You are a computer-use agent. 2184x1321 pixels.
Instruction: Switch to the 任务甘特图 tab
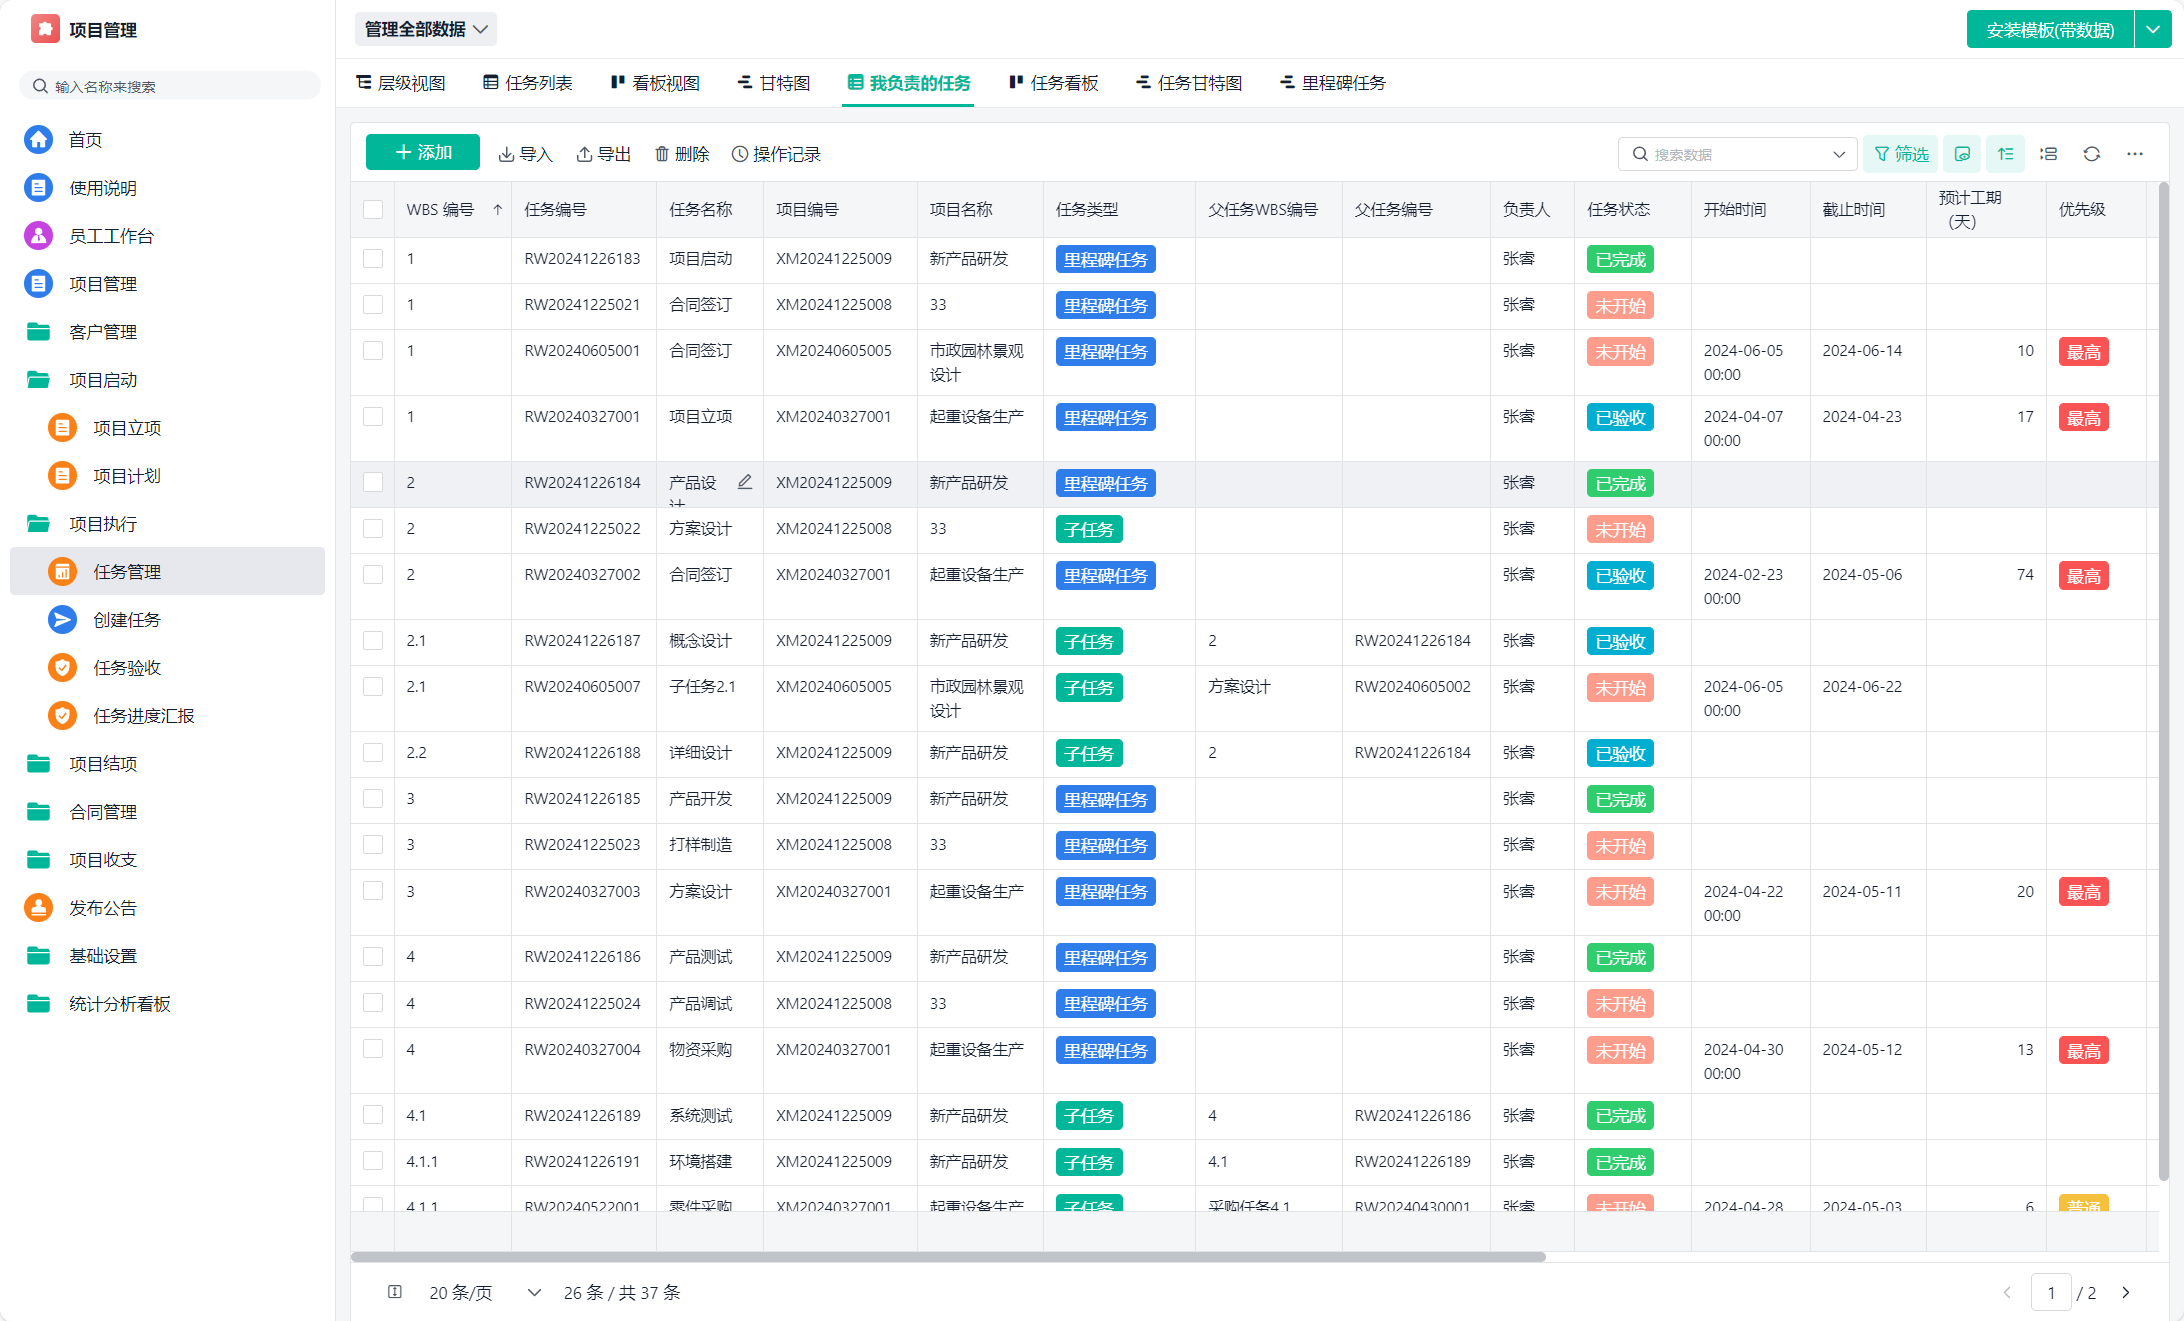coord(1189,83)
